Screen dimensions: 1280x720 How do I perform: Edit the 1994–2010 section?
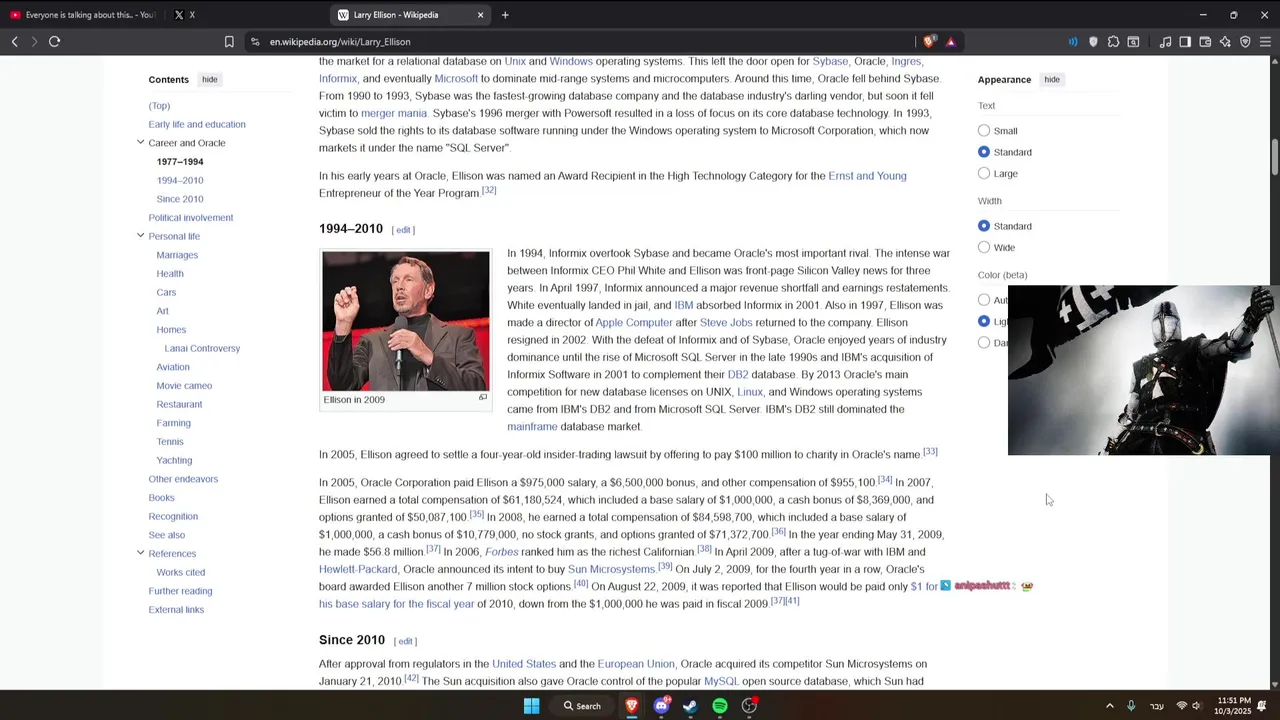pyautogui.click(x=403, y=230)
